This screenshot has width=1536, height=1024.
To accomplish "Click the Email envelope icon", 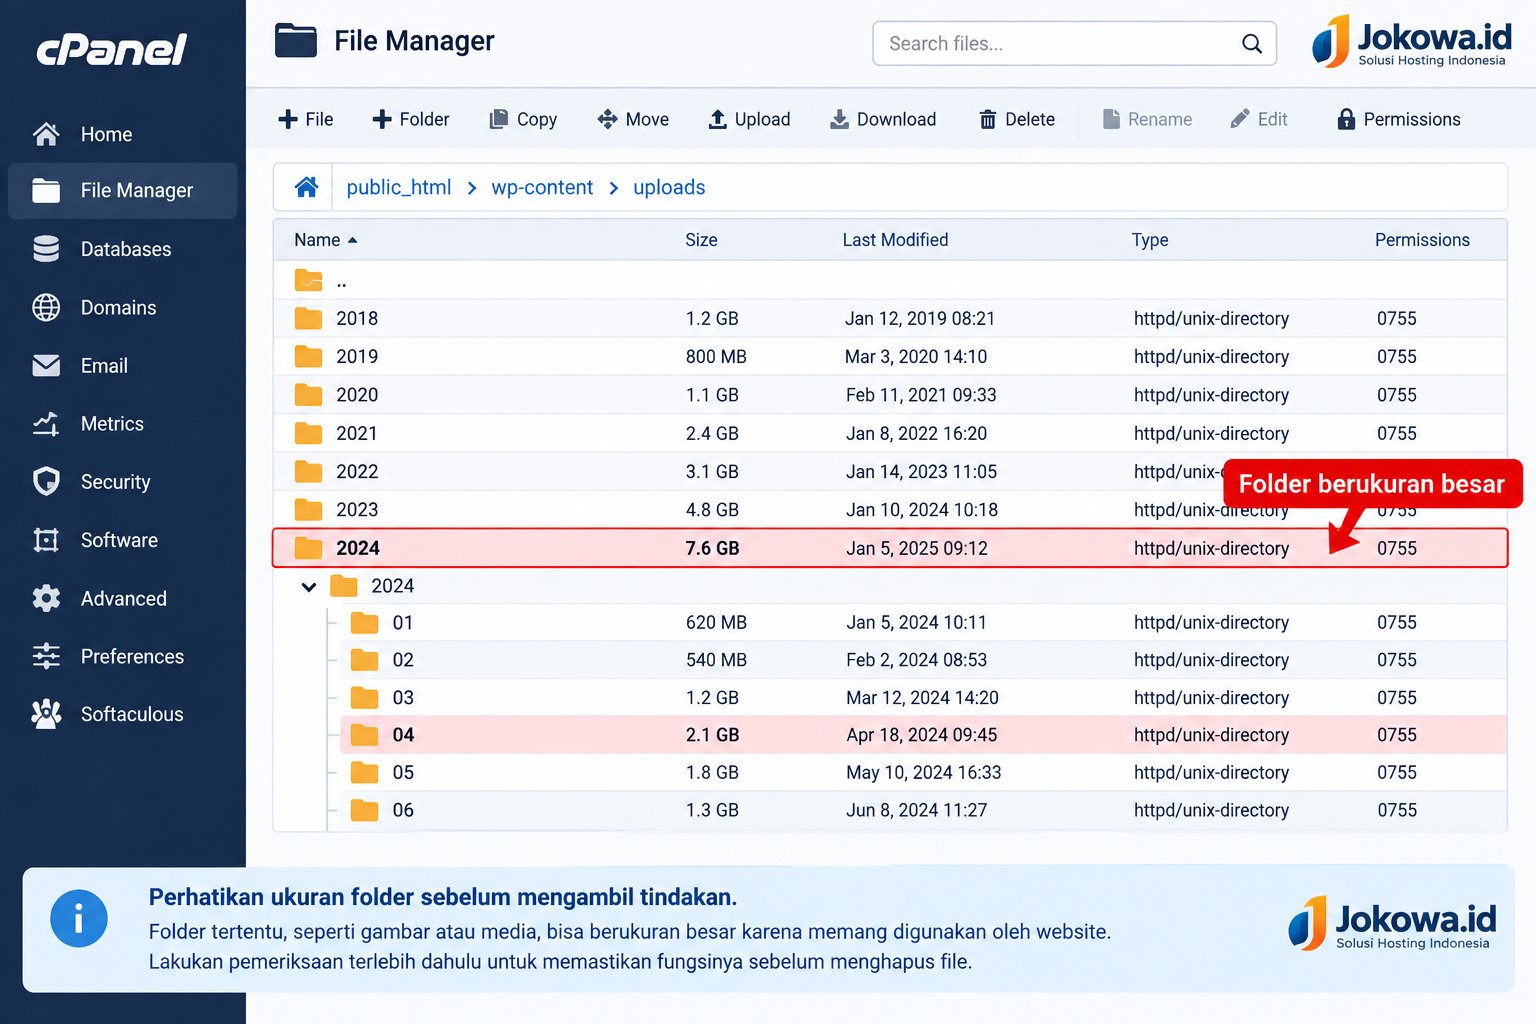I will [x=46, y=366].
